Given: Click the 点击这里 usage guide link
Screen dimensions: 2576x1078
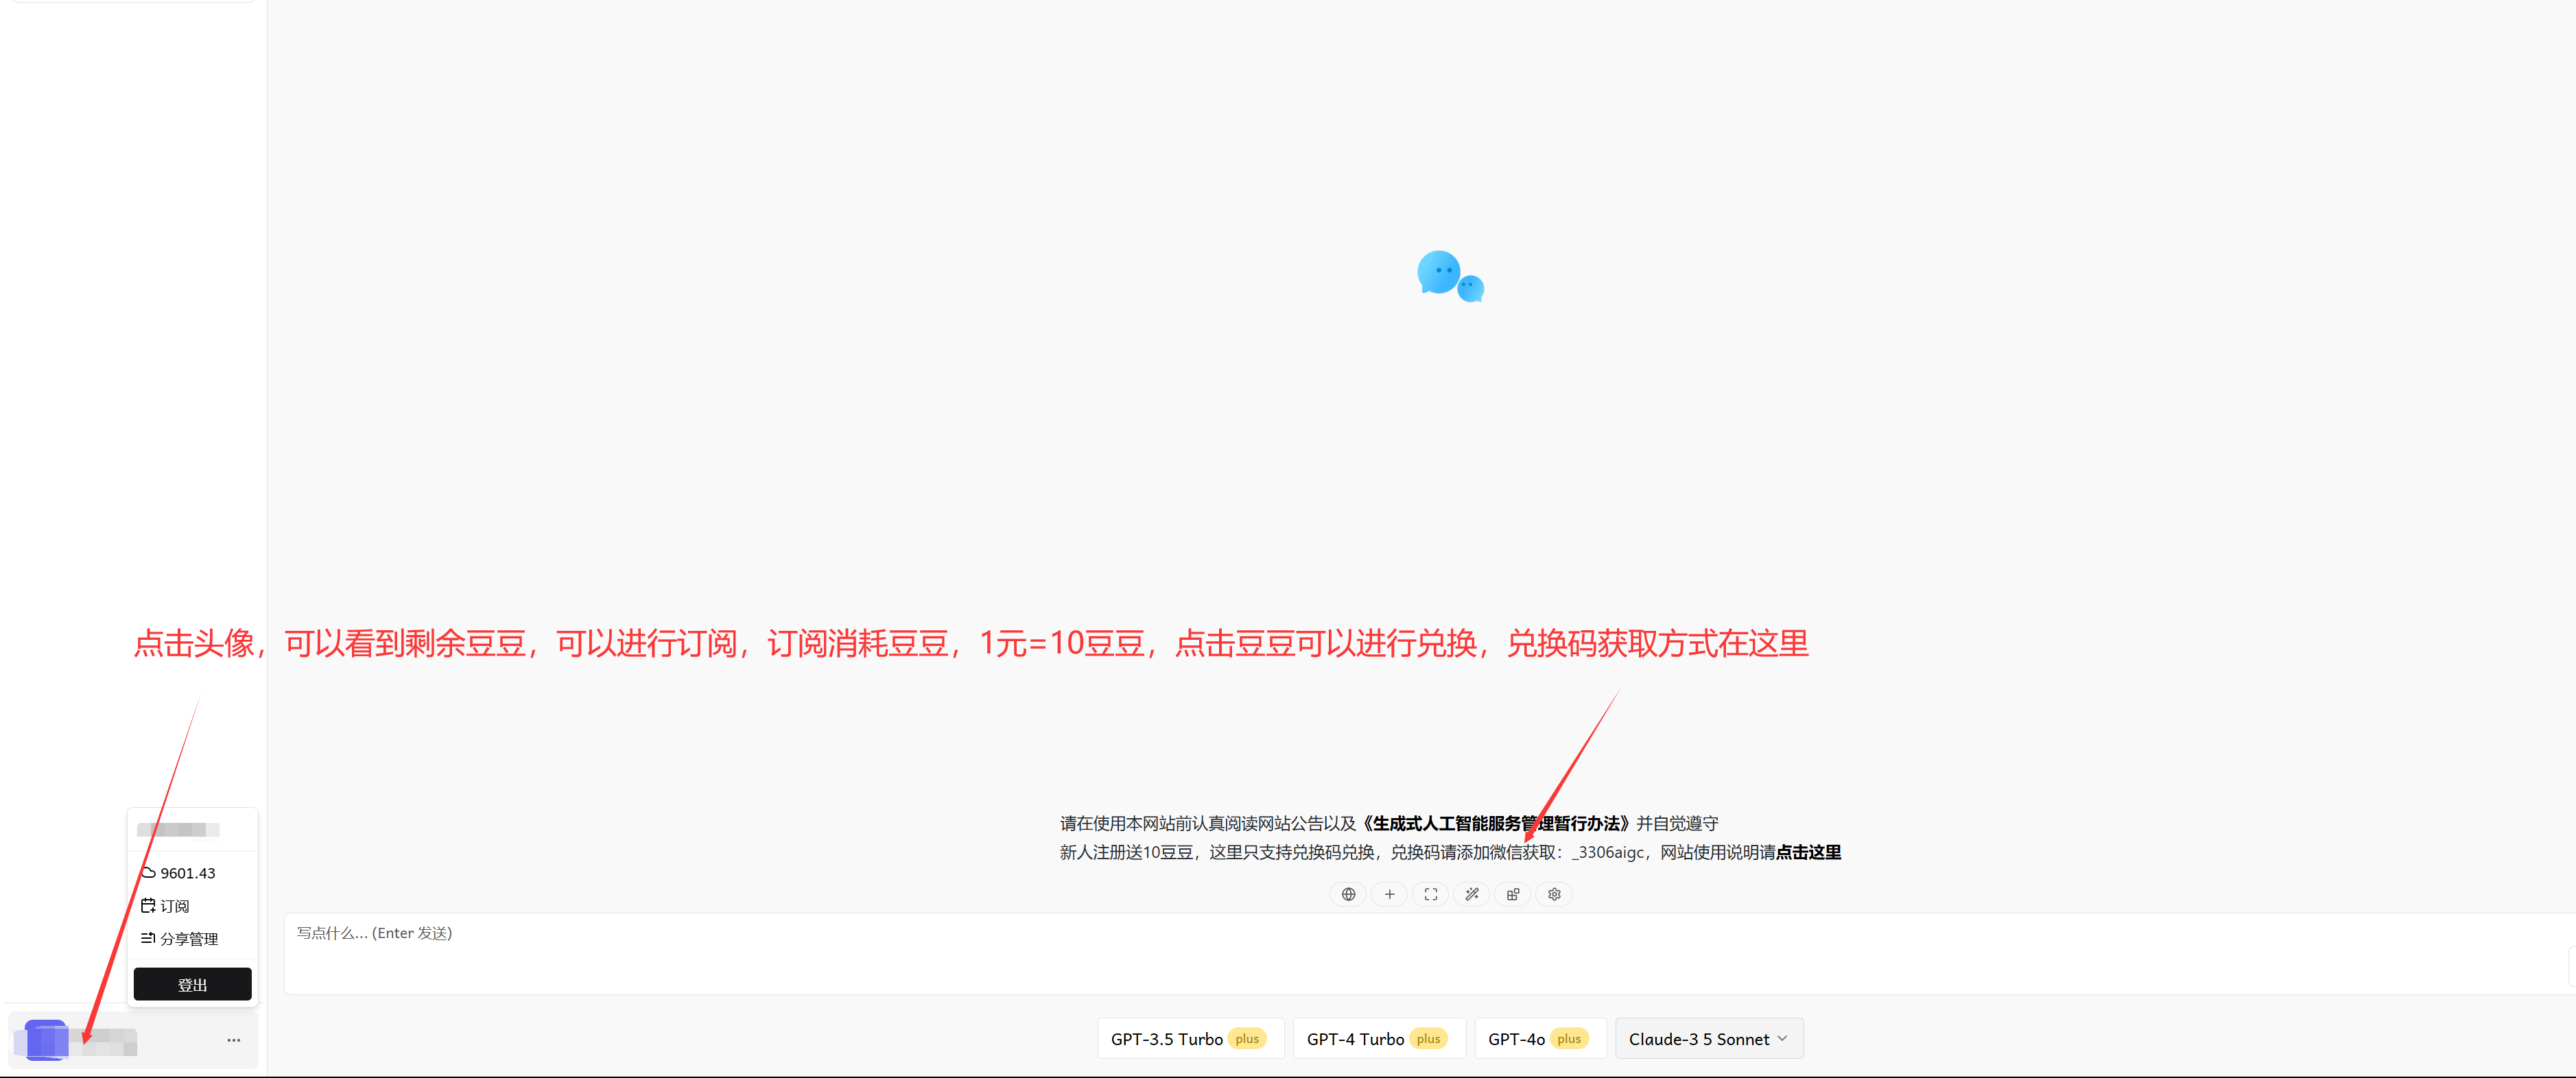Looking at the screenshot, I should (1808, 852).
